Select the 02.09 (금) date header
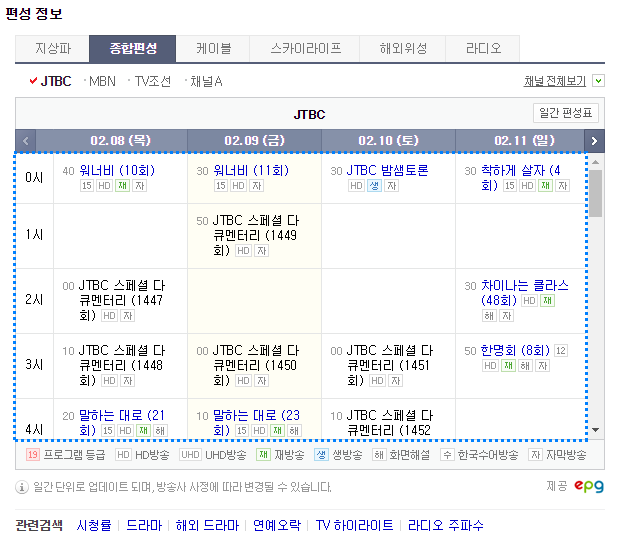628x554 pixels. click(254, 141)
